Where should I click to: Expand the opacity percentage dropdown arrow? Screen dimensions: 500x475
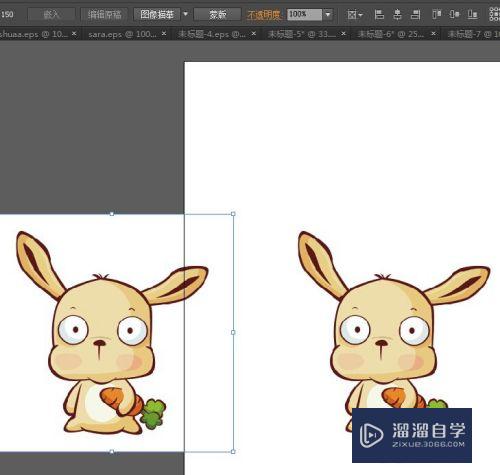(328, 15)
